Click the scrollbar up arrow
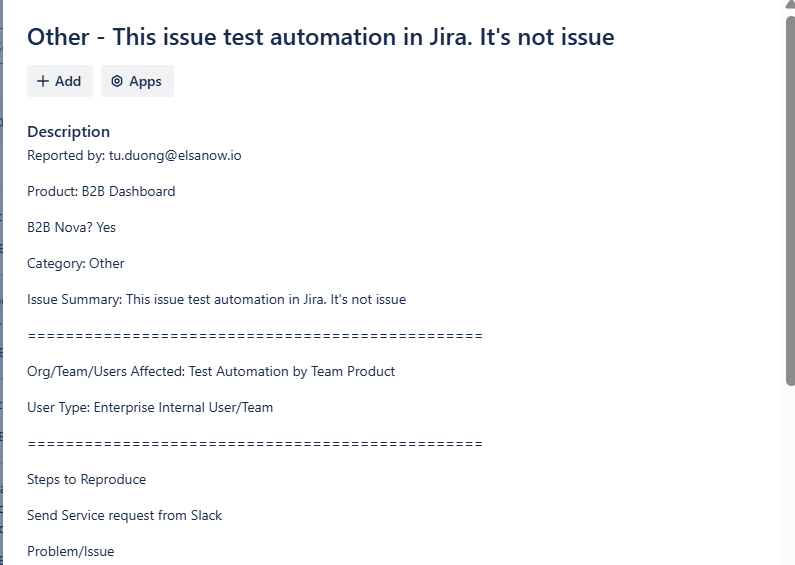795x565 pixels. (x=790, y=5)
